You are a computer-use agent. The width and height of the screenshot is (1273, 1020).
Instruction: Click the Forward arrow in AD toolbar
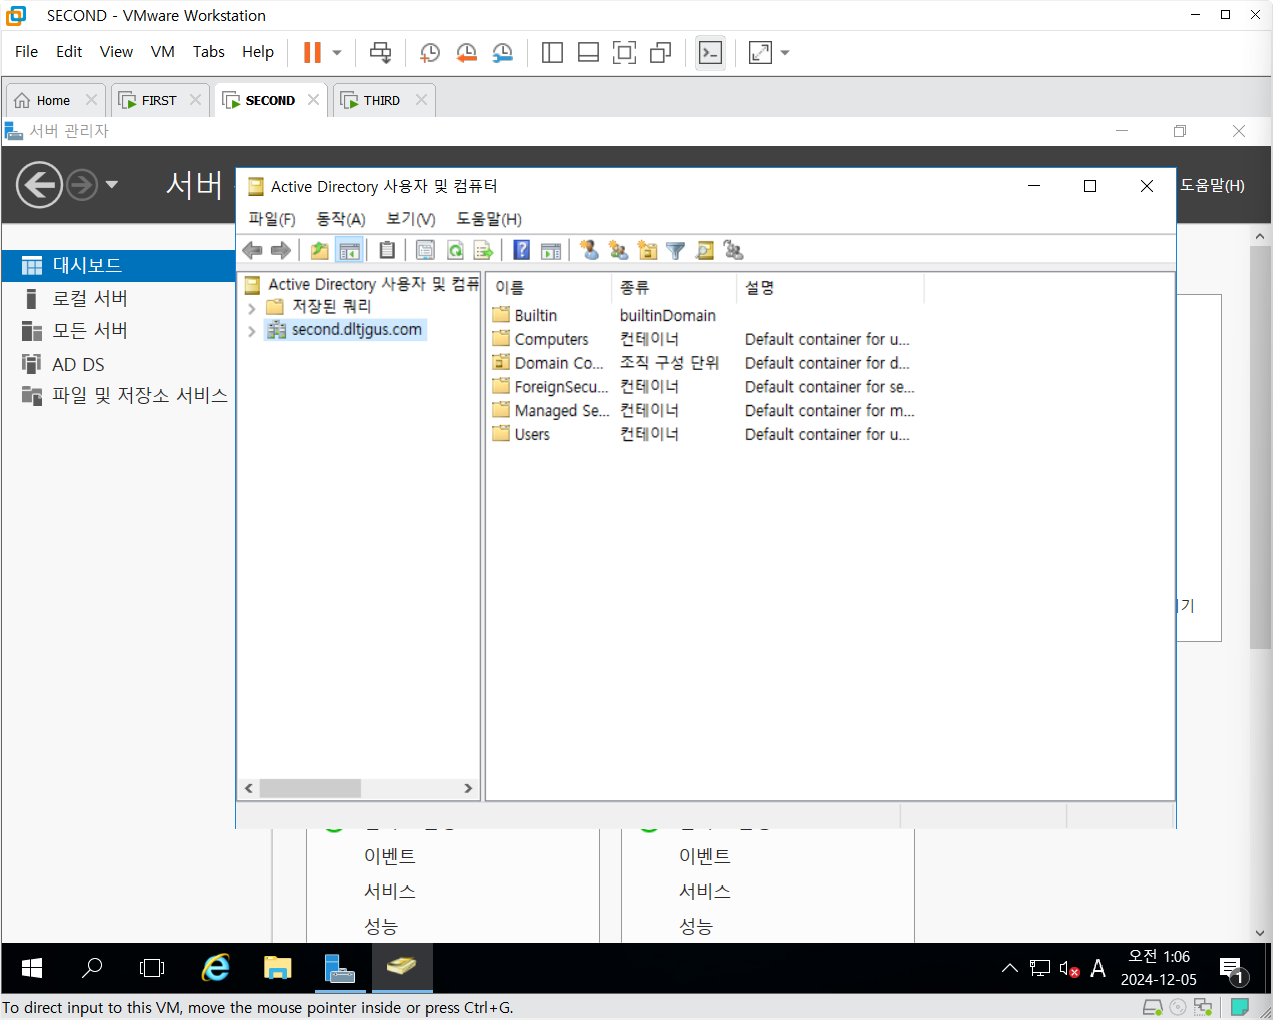[281, 250]
